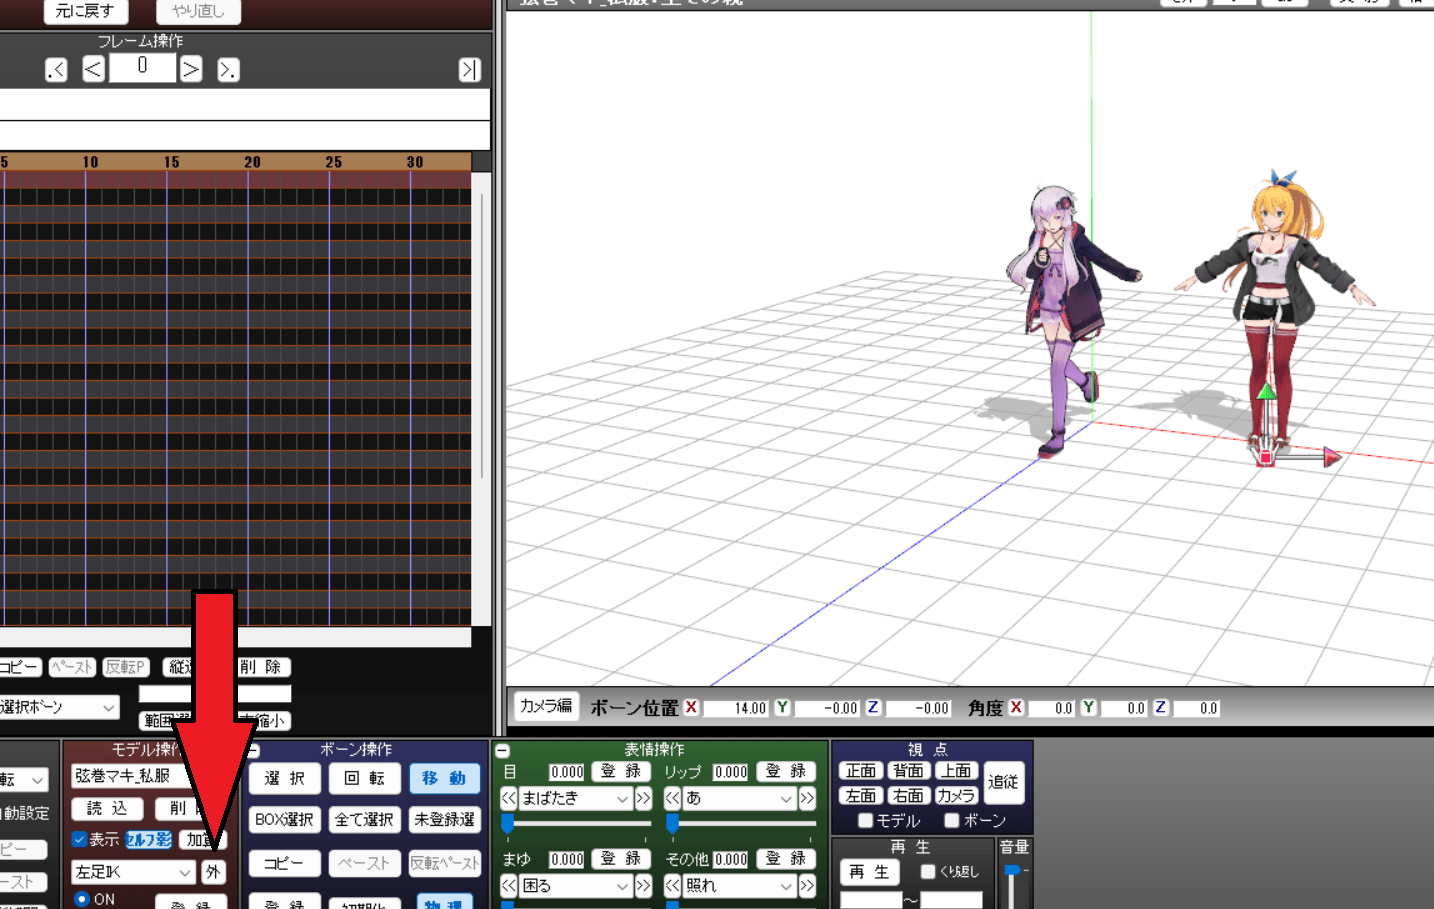1434x909 pixels.
Task: Next other morph '>>' beside 照れ
Action: click(x=807, y=886)
